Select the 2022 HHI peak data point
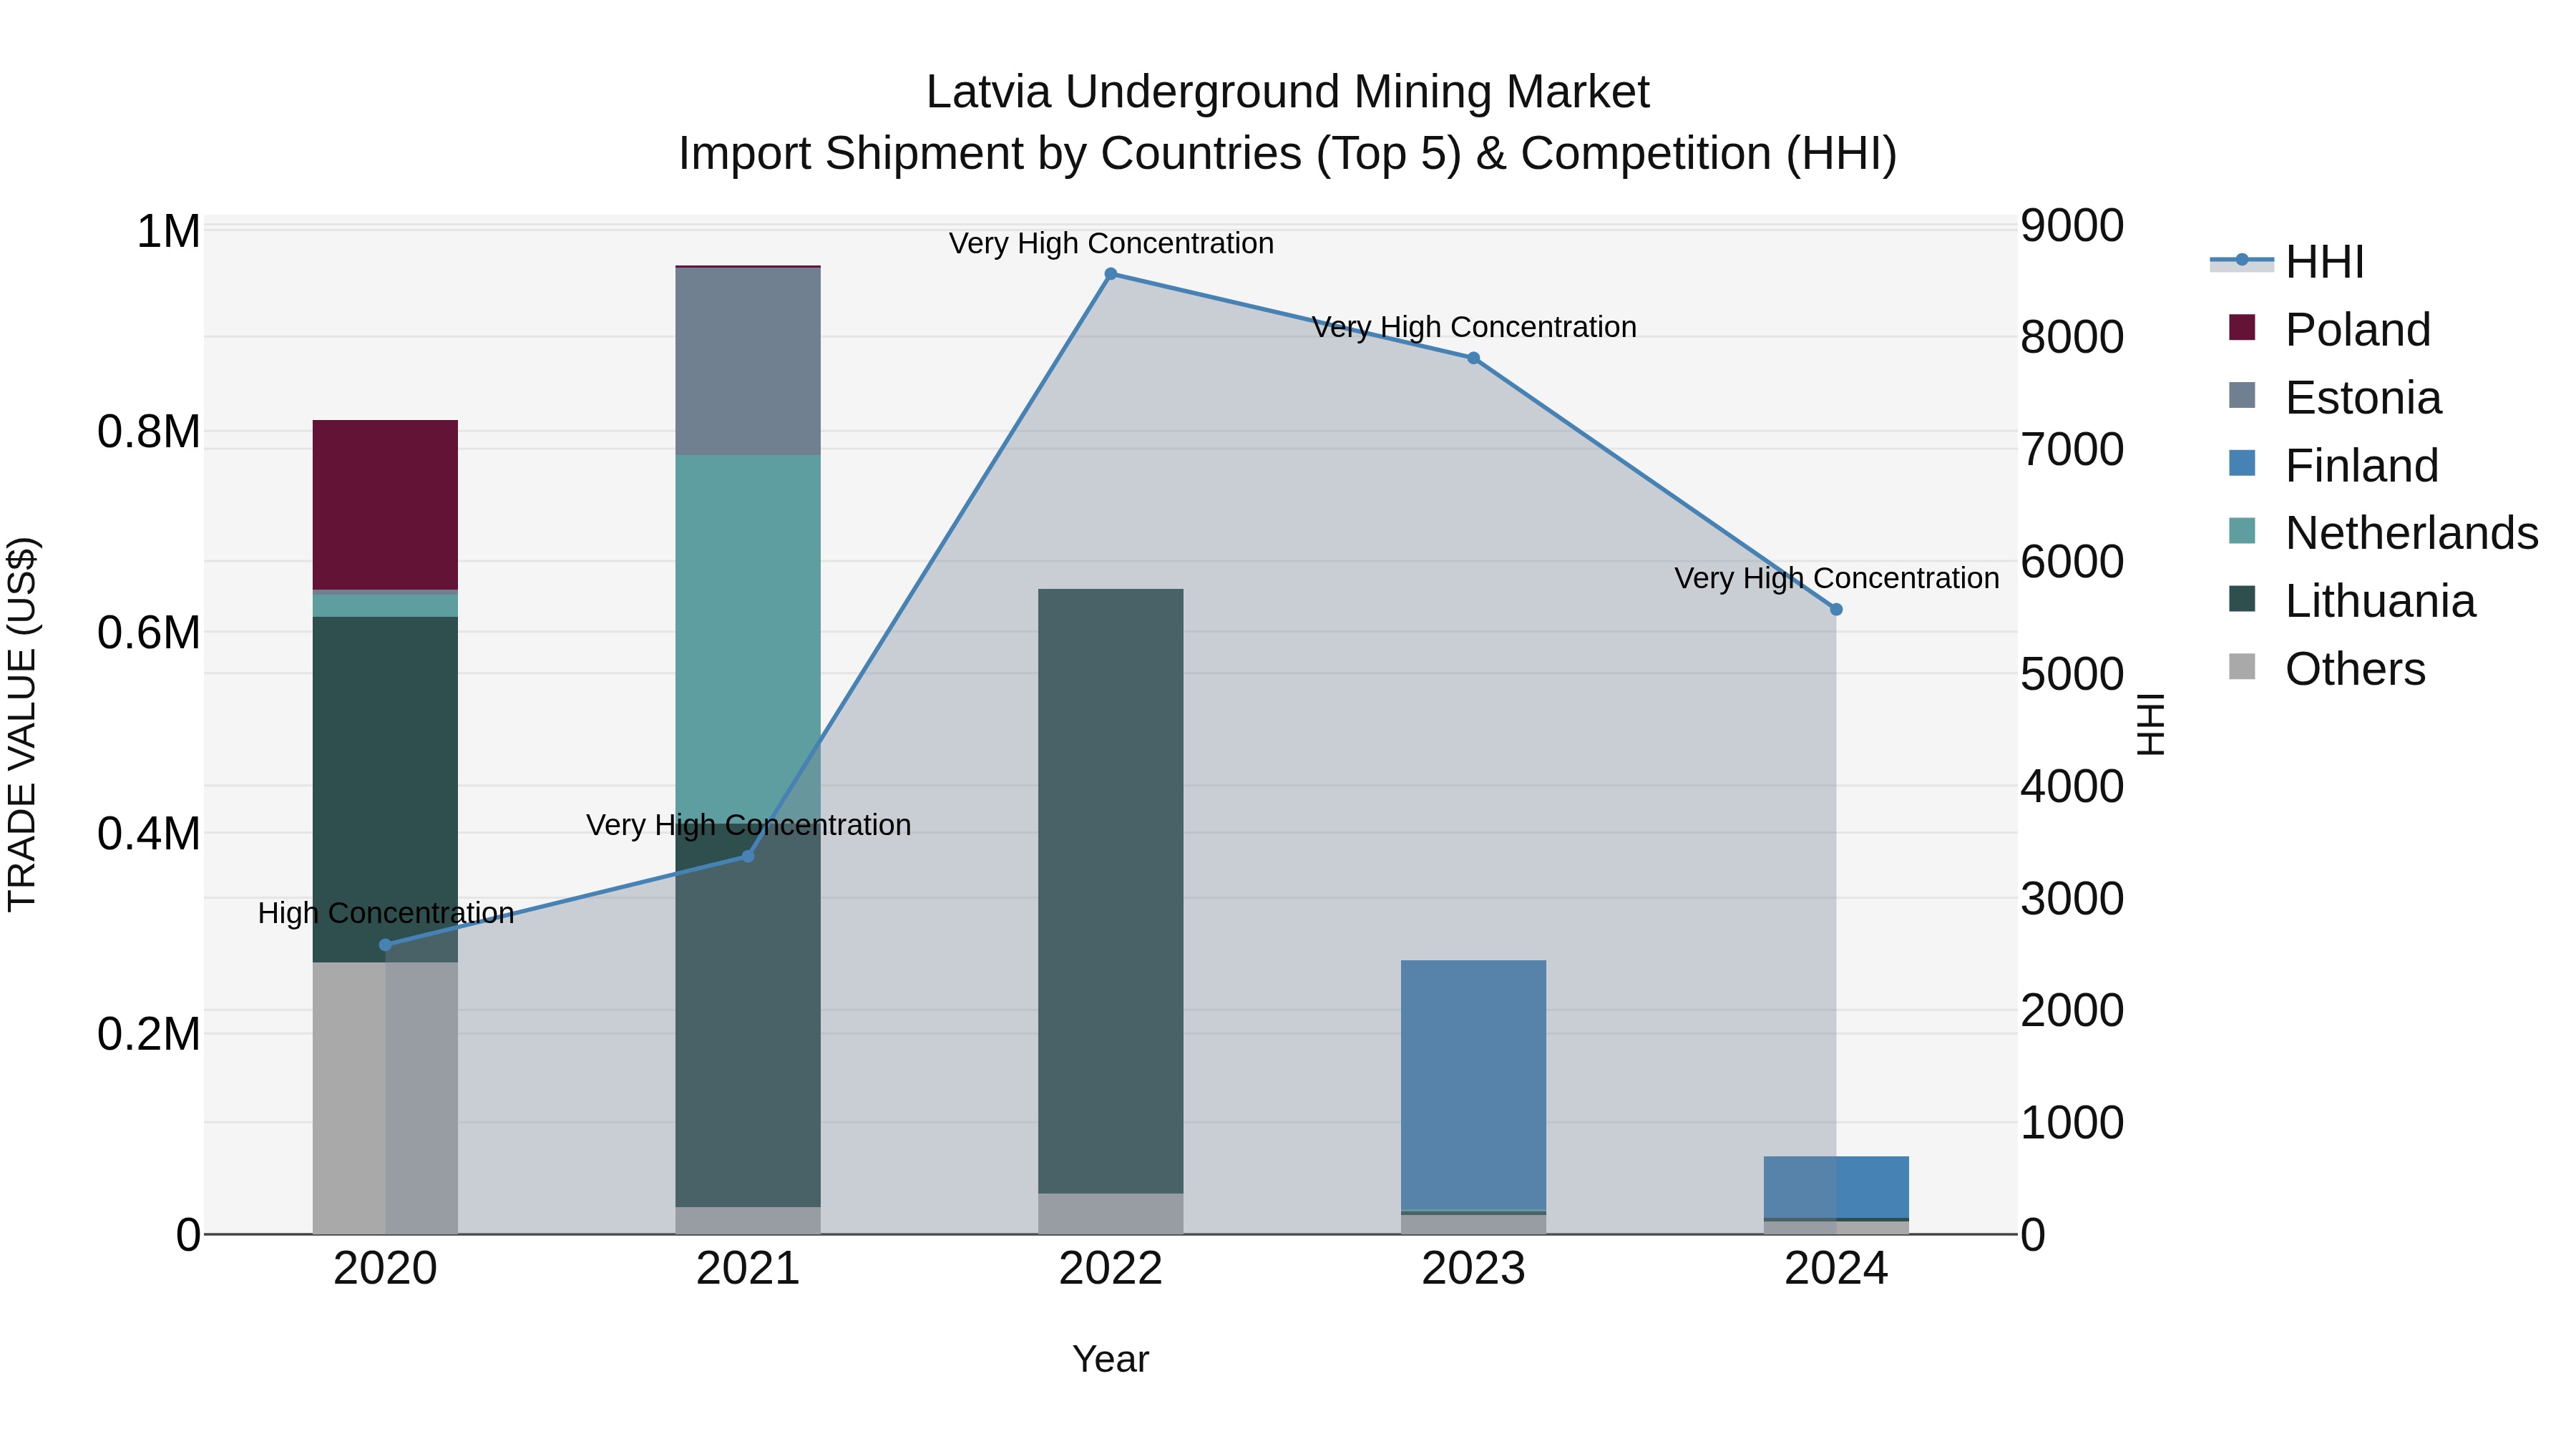 click(1111, 274)
